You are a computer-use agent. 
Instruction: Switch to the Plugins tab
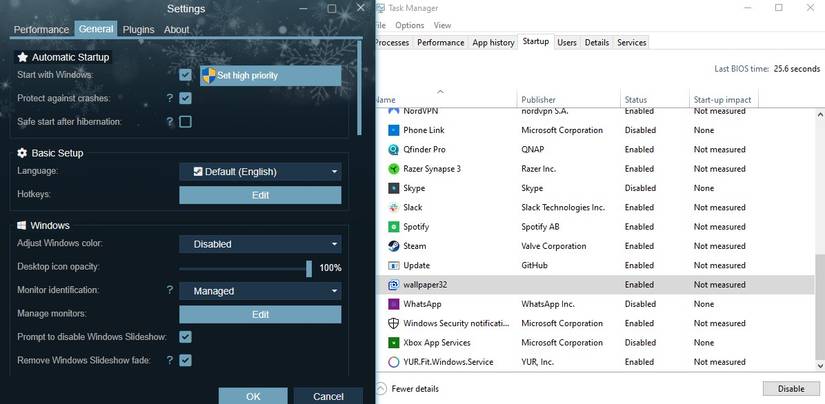click(x=138, y=30)
